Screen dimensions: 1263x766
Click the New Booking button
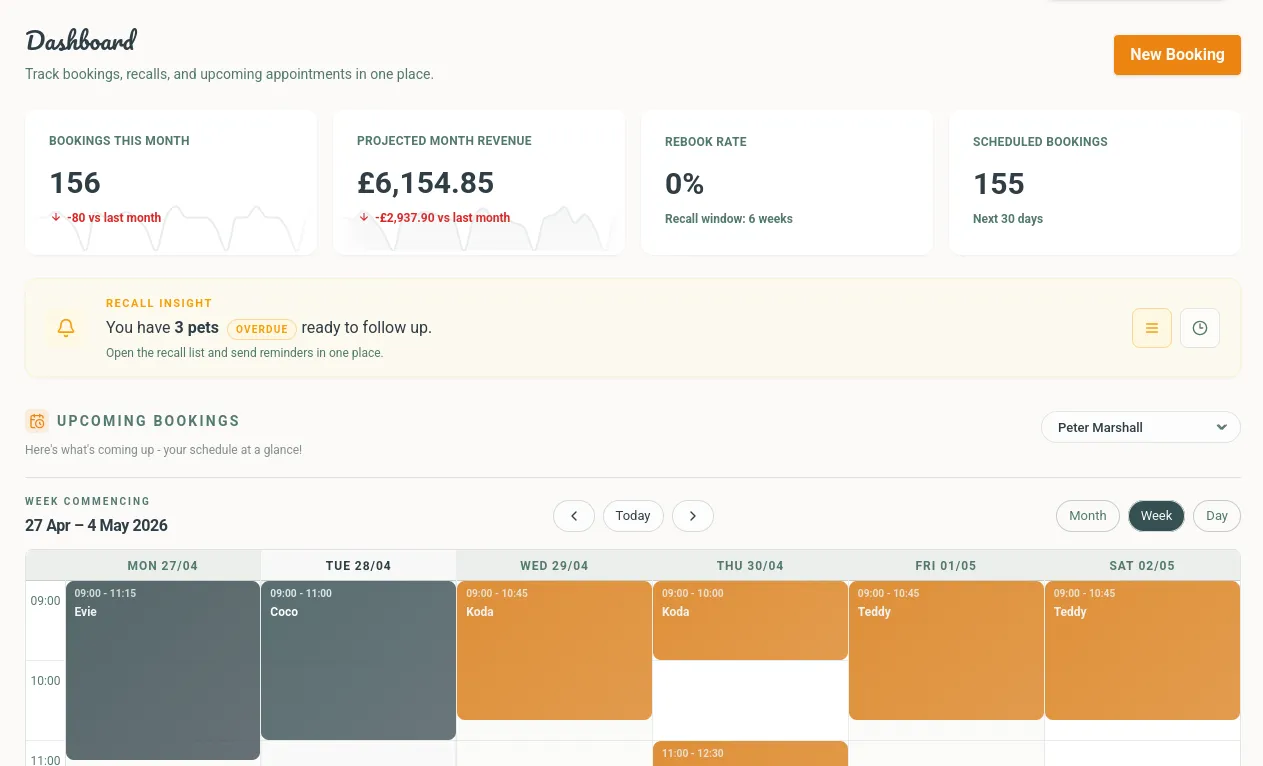[x=1177, y=55]
